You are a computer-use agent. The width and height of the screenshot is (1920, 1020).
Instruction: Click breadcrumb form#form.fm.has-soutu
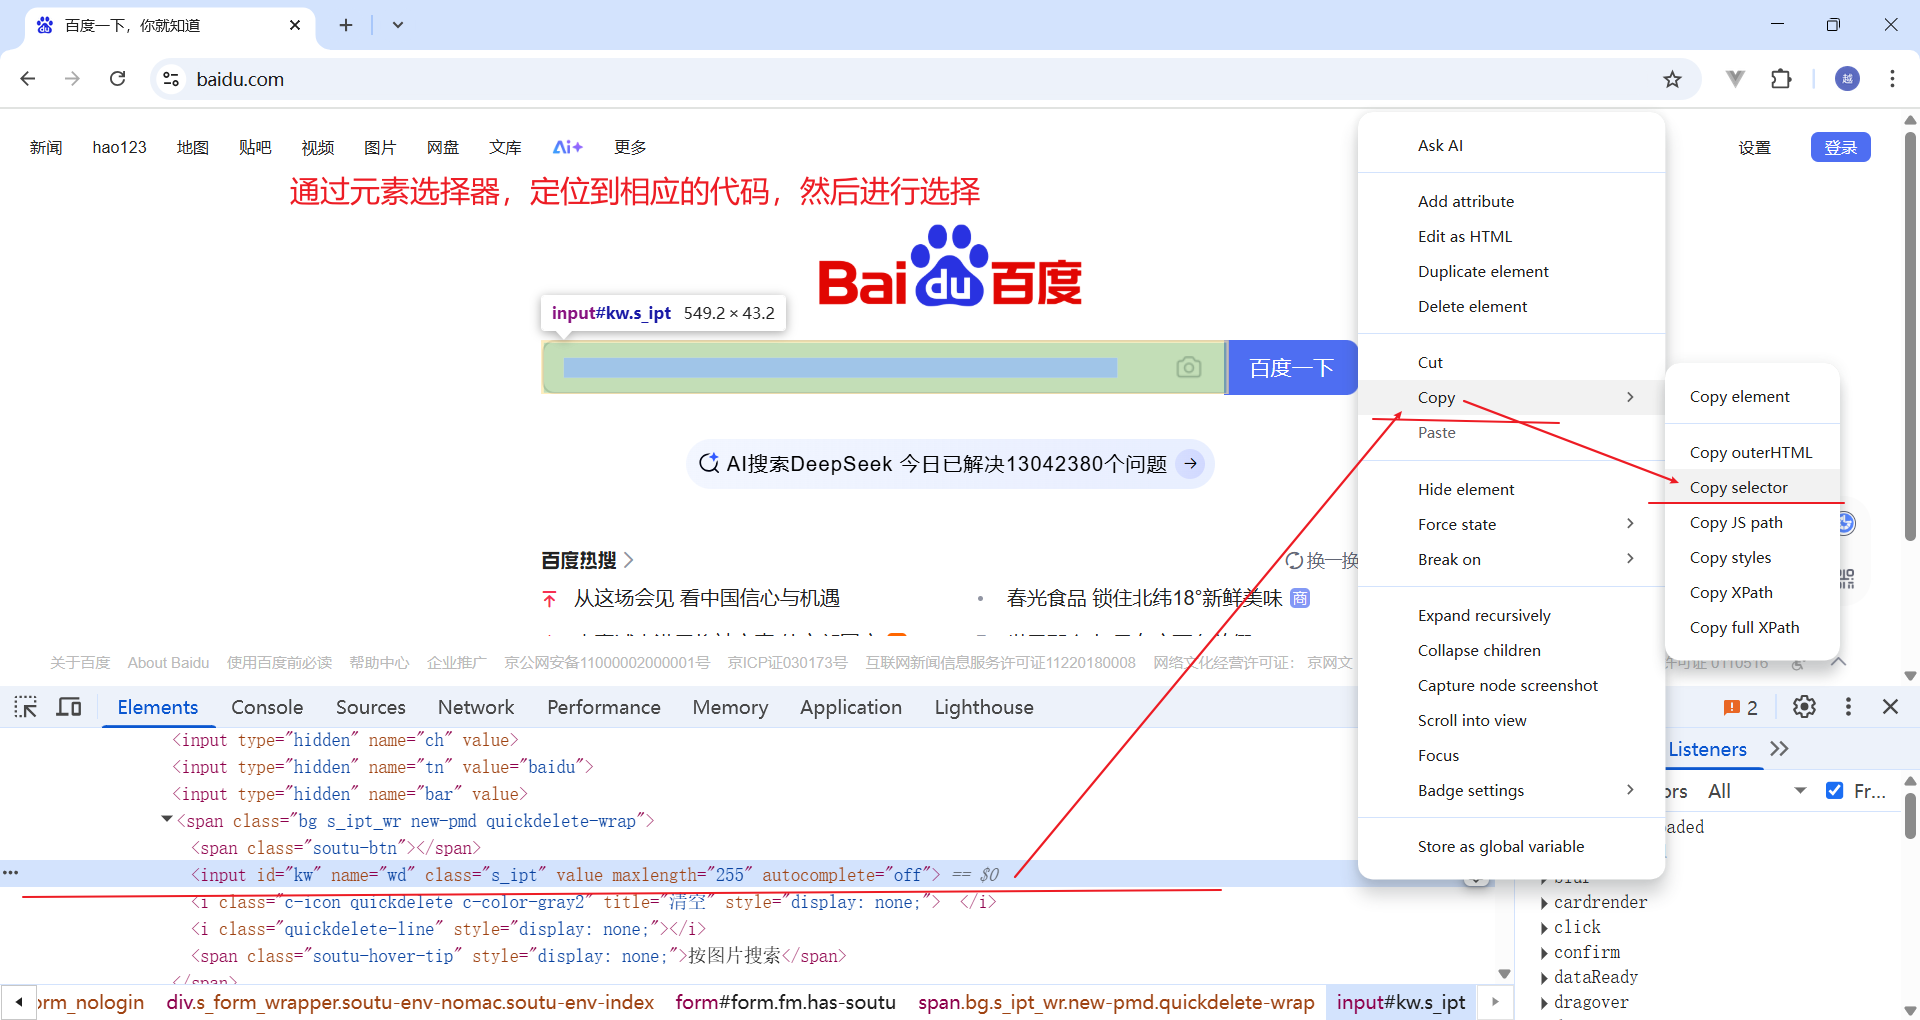[785, 1002]
